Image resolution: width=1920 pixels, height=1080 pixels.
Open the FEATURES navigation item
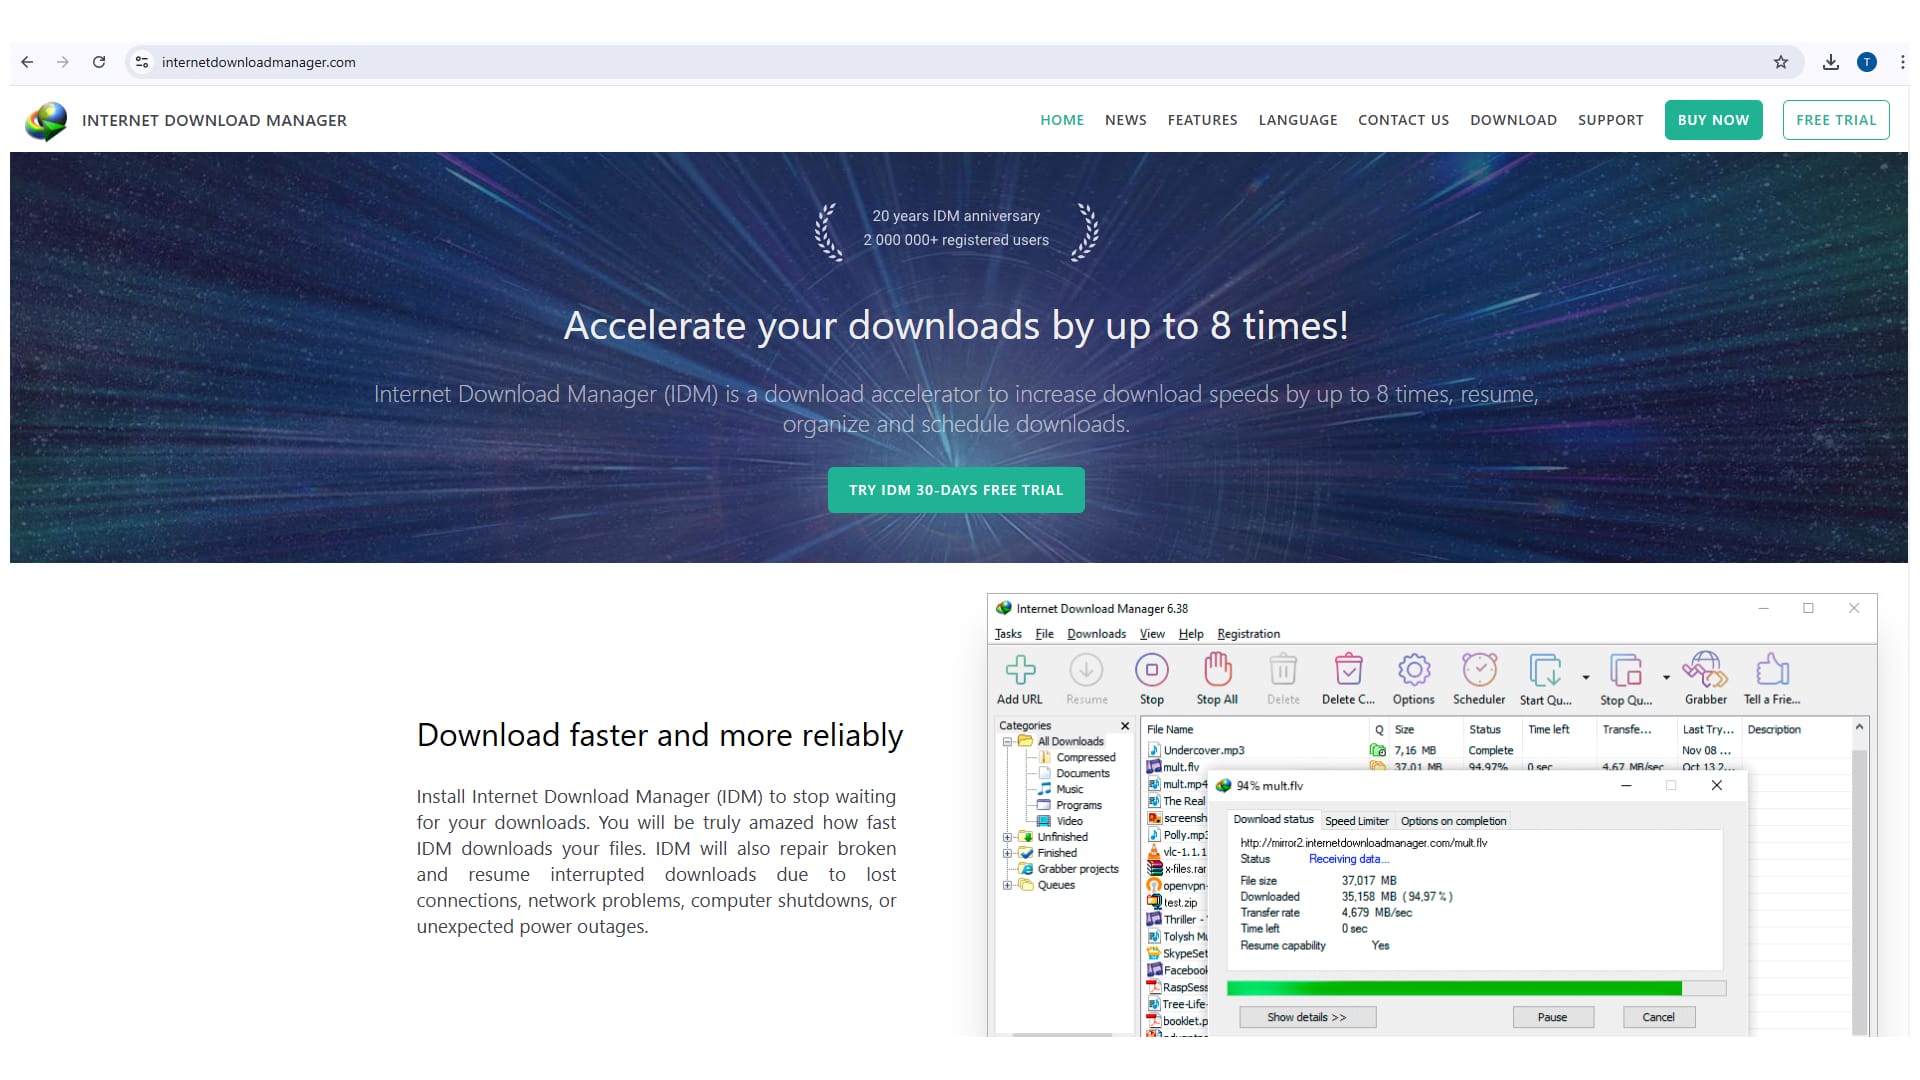[1202, 120]
